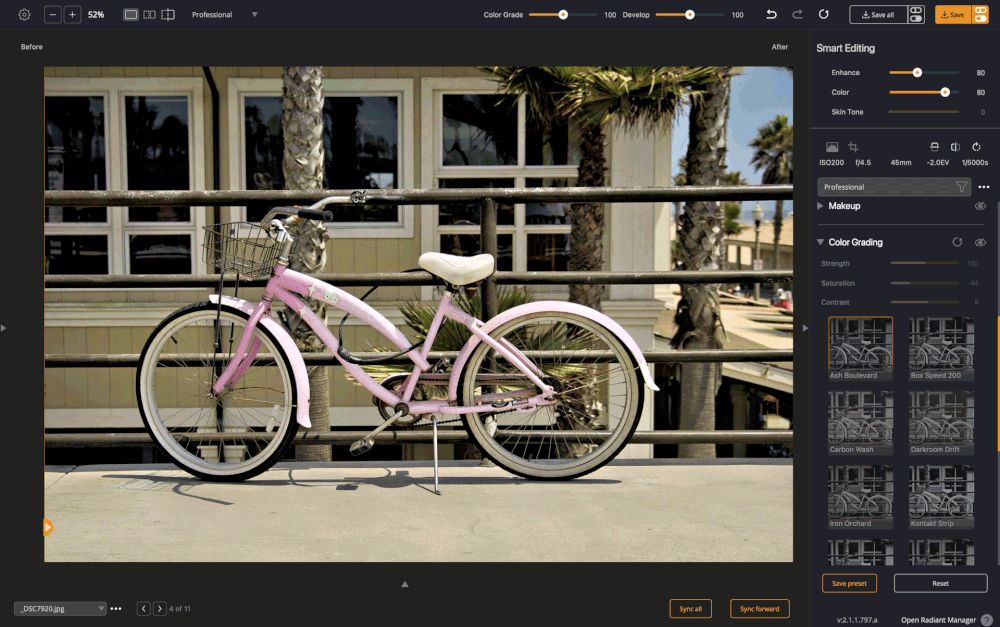Select the Carbon Wash preset

(860, 423)
